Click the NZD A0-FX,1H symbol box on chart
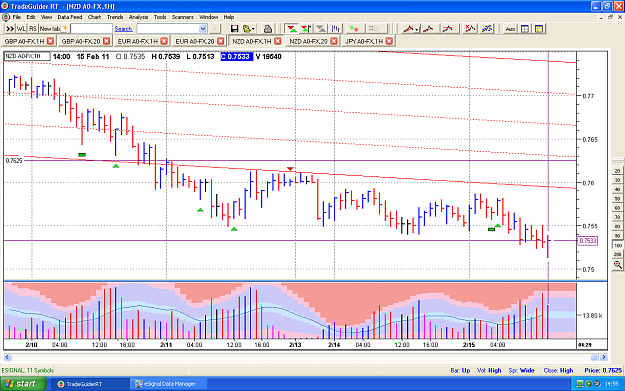Screen dimensions: 625x391 [x=27, y=56]
